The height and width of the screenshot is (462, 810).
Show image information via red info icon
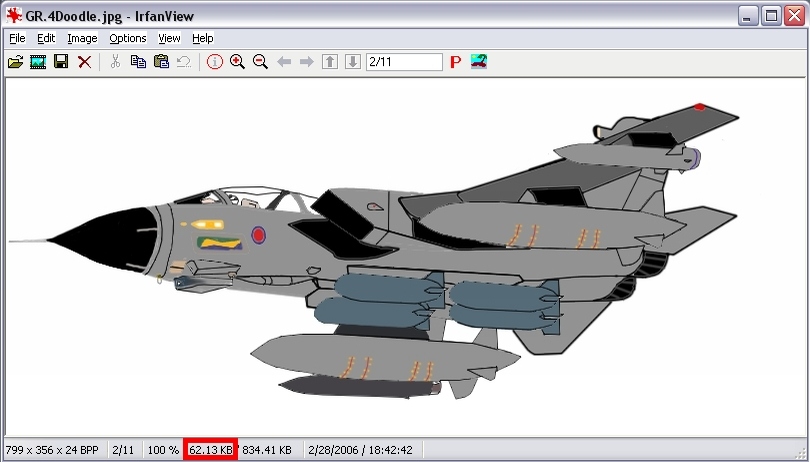click(x=215, y=62)
